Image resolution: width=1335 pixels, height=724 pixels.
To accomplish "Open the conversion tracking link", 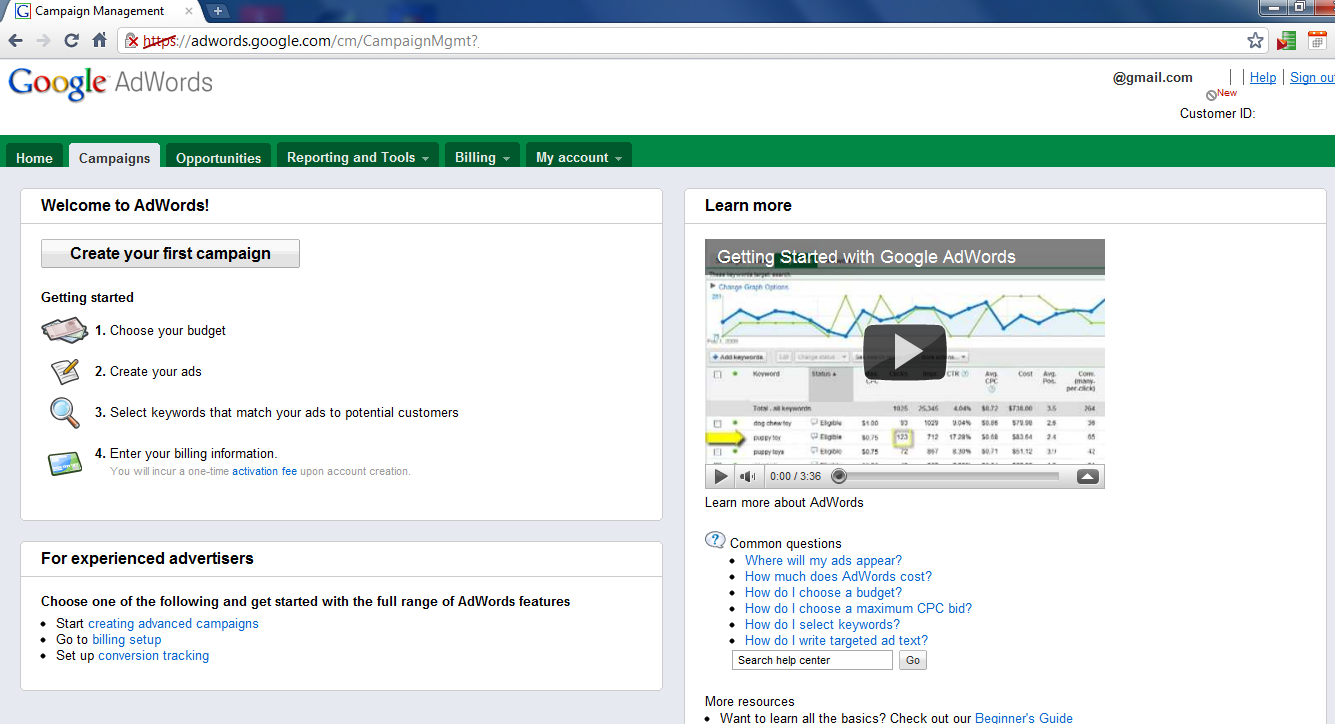I will pyautogui.click(x=153, y=655).
